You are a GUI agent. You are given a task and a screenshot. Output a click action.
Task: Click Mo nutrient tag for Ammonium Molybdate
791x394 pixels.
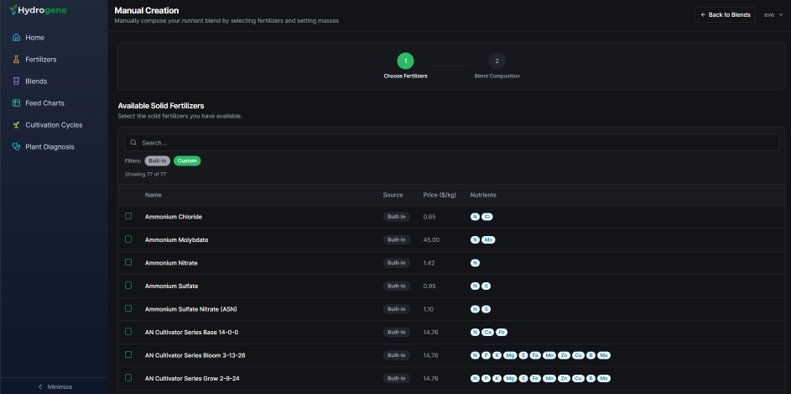coord(488,240)
